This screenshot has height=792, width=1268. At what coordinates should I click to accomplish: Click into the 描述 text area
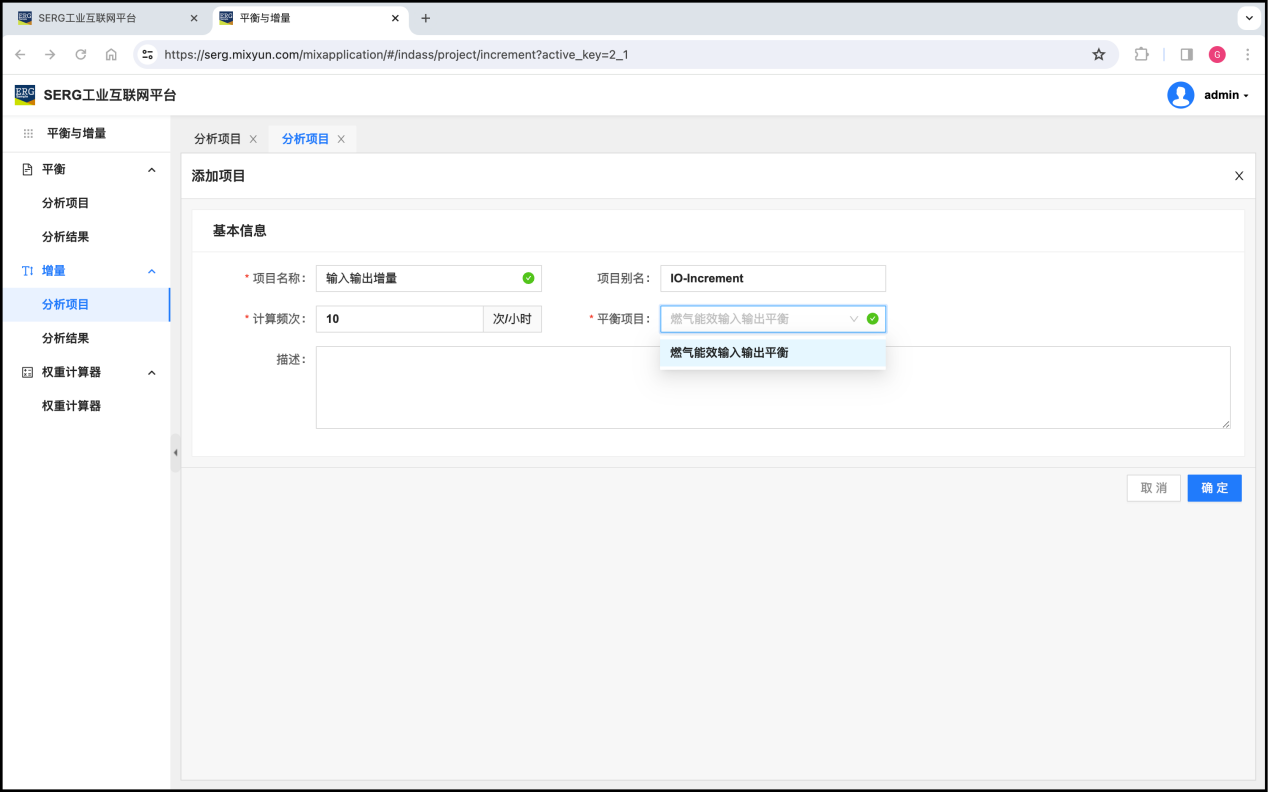coord(772,387)
